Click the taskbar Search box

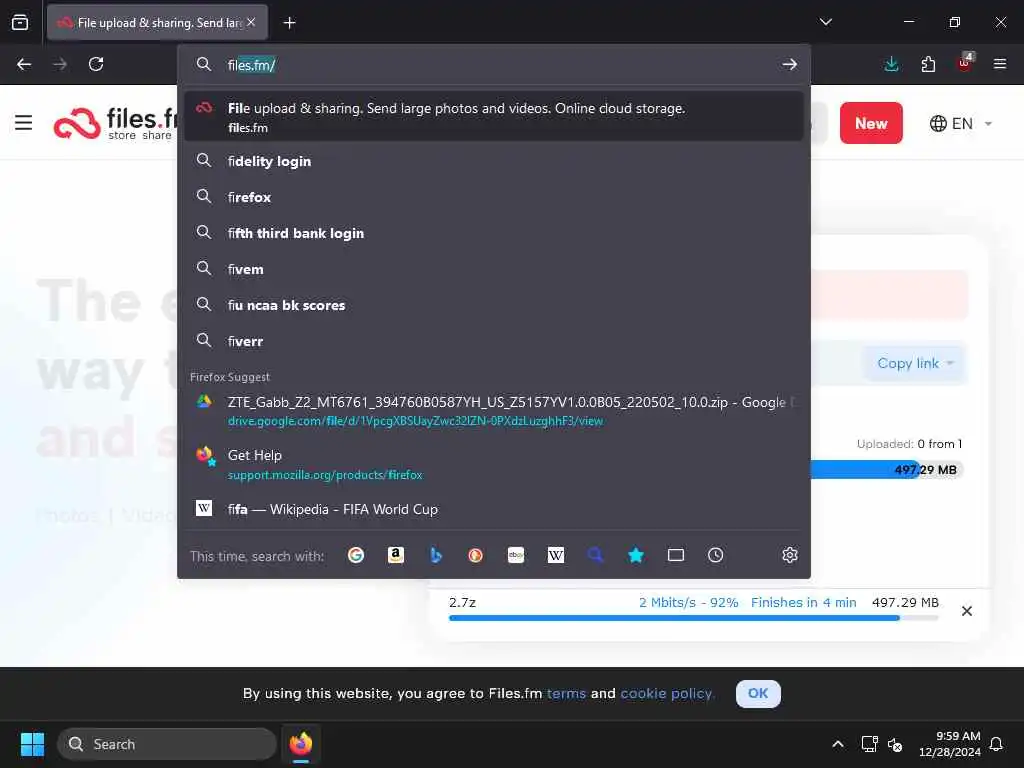[167, 744]
